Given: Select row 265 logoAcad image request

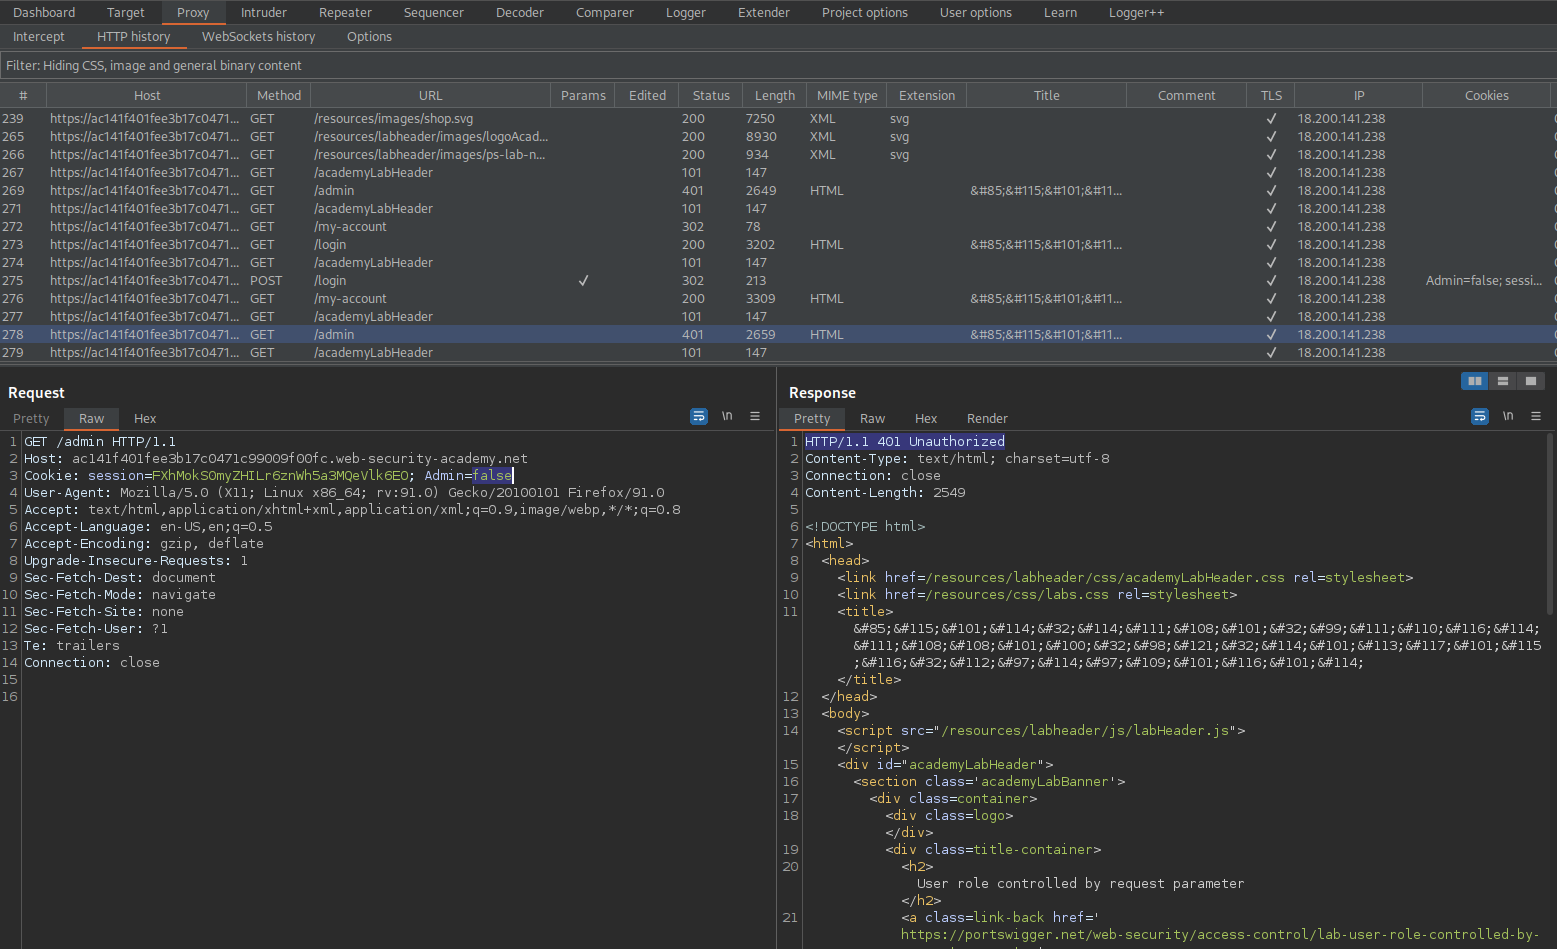Looking at the screenshot, I should coord(778,136).
